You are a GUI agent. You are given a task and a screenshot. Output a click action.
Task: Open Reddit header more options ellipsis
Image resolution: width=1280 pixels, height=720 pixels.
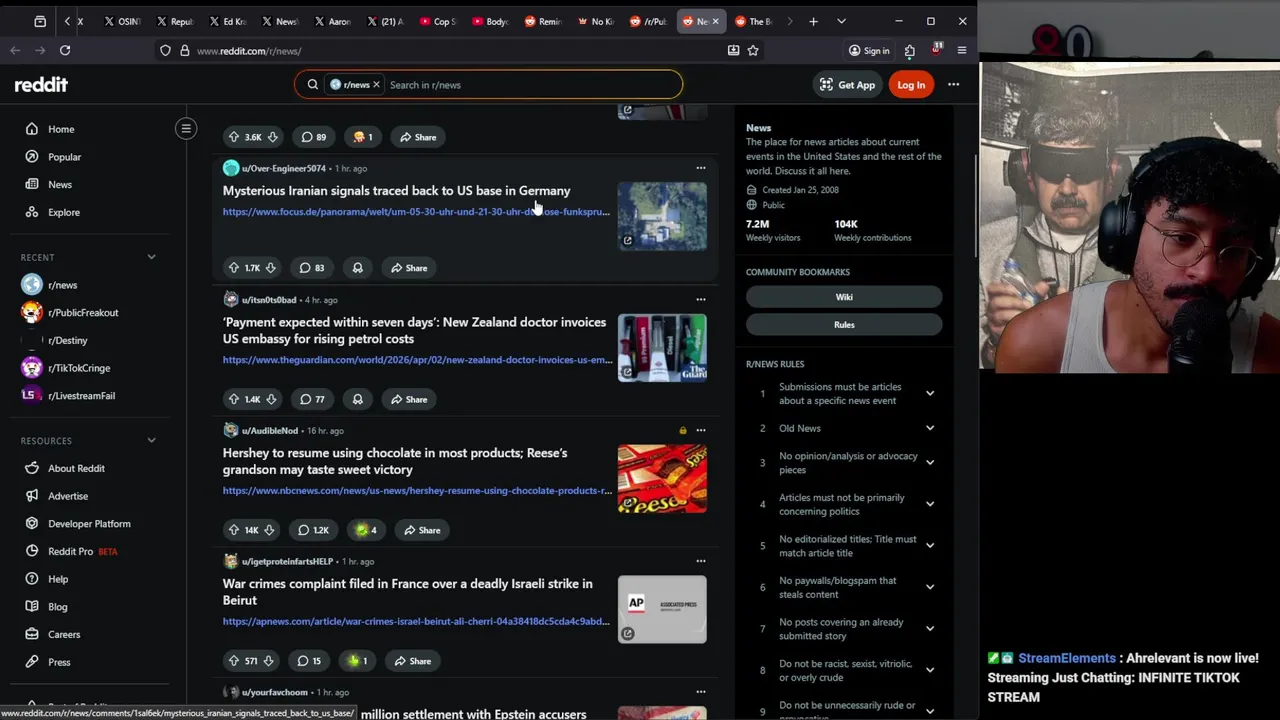(x=953, y=85)
